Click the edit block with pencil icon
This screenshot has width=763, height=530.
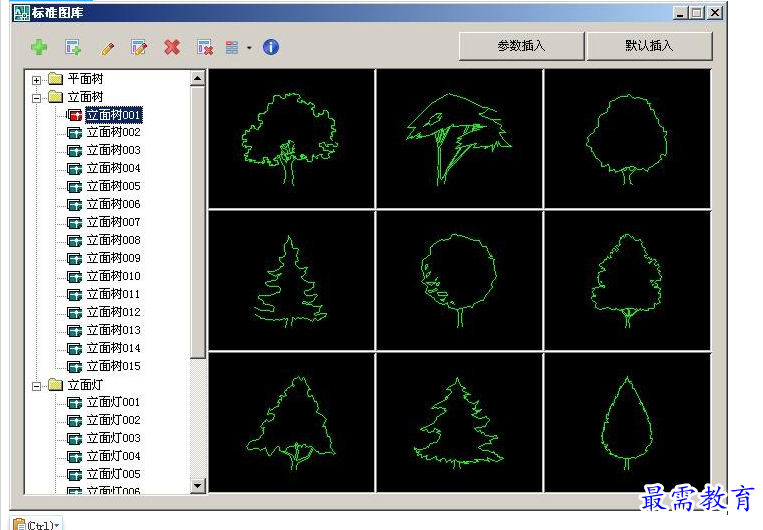(139, 47)
